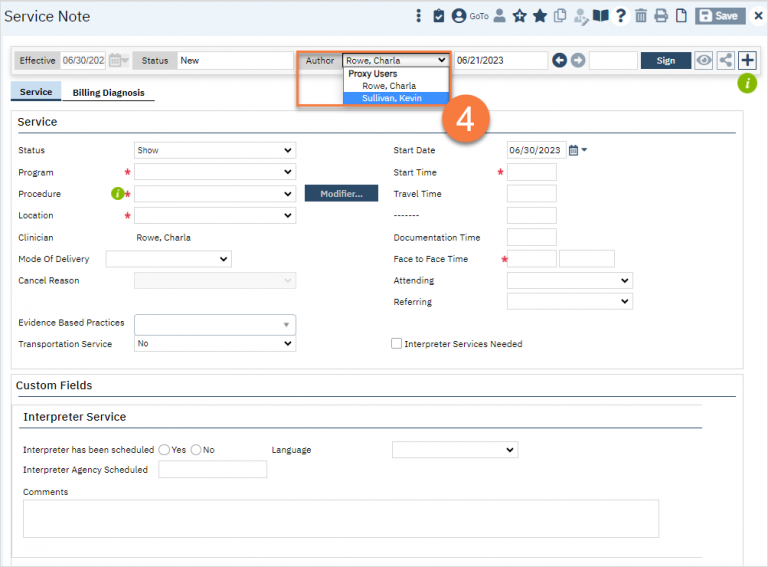Select No for Interpreter has been scheduled
The width and height of the screenshot is (768, 567).
click(x=196, y=450)
